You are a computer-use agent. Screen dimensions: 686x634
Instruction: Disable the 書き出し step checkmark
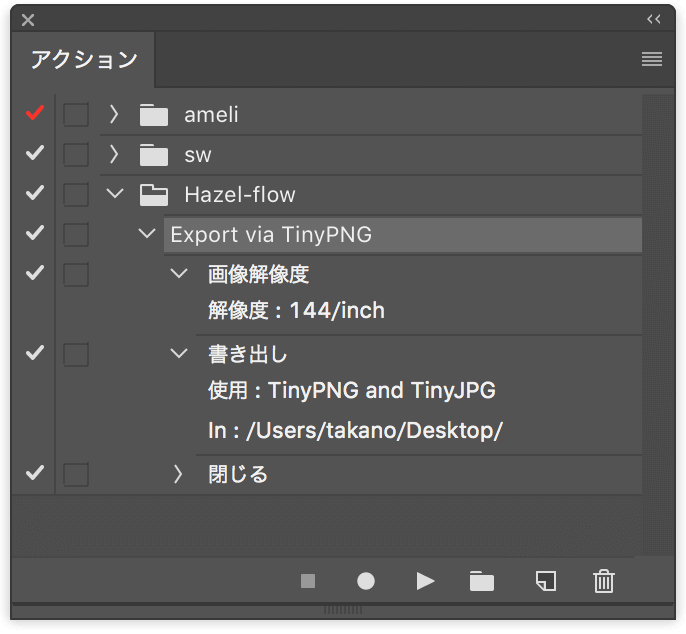[x=35, y=353]
